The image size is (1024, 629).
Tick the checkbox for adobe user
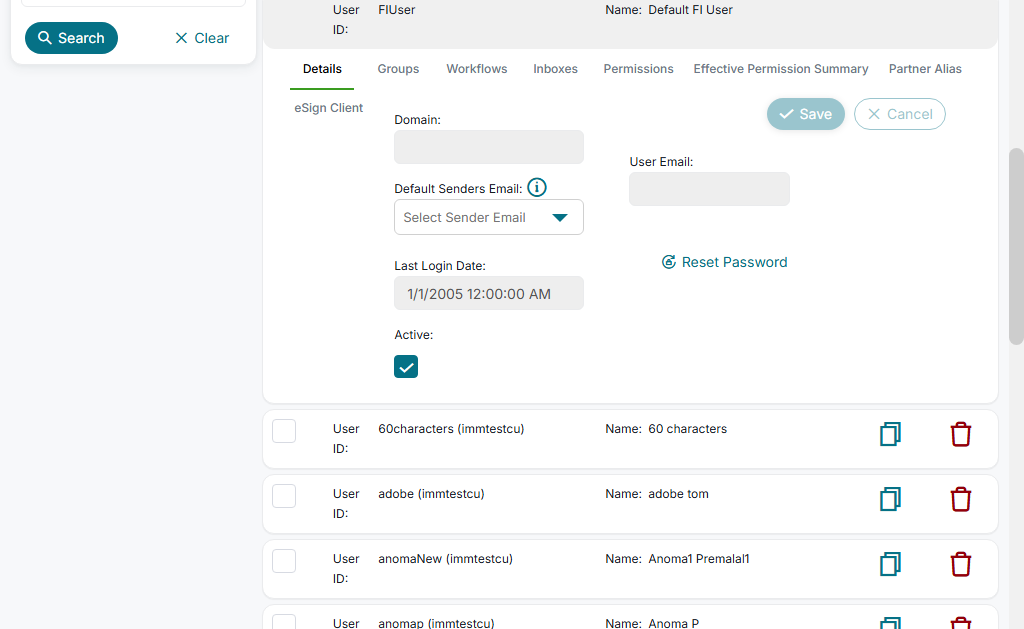[x=284, y=496]
